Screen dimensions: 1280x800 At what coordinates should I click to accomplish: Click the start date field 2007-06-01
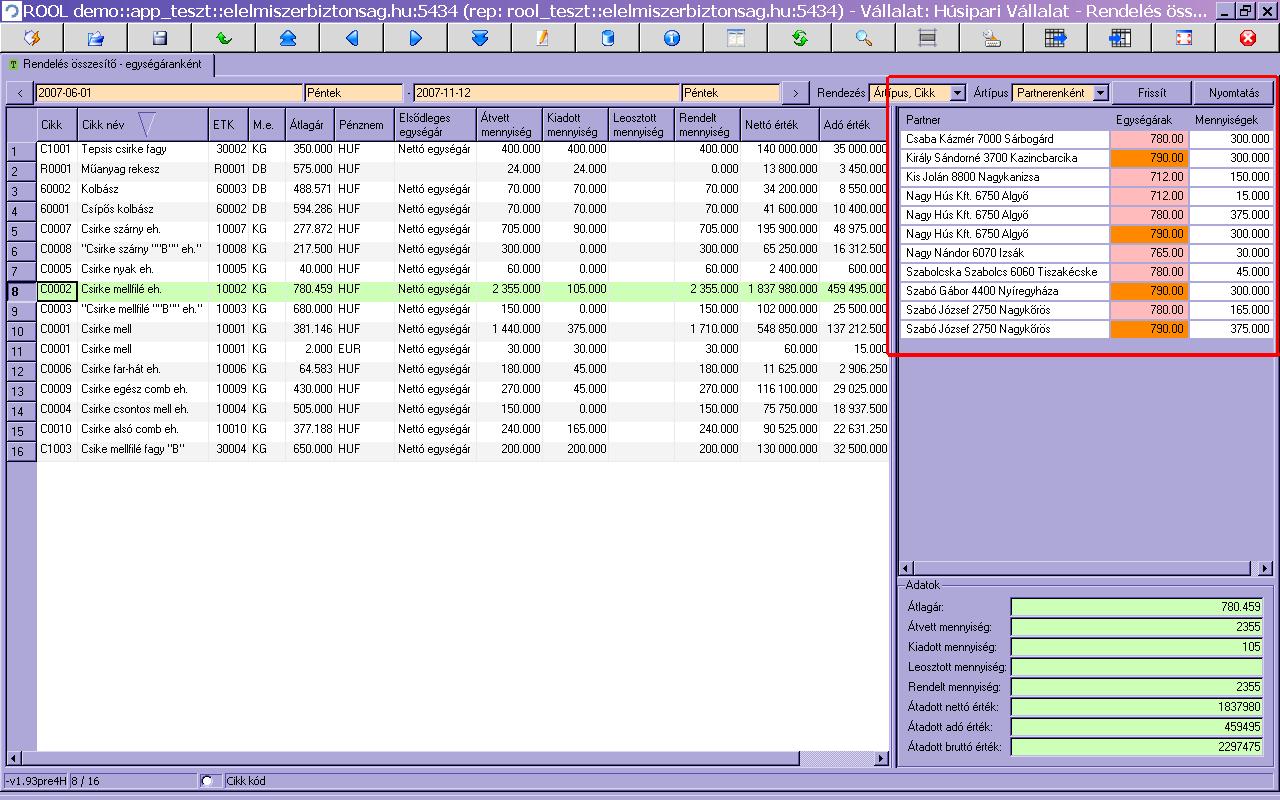pos(168,93)
